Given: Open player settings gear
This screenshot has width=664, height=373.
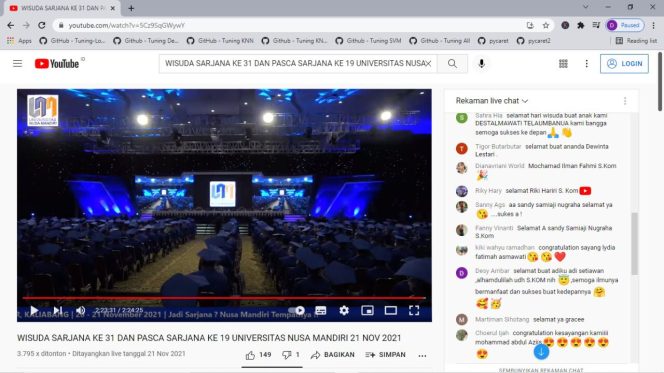Looking at the screenshot, I should click(344, 310).
